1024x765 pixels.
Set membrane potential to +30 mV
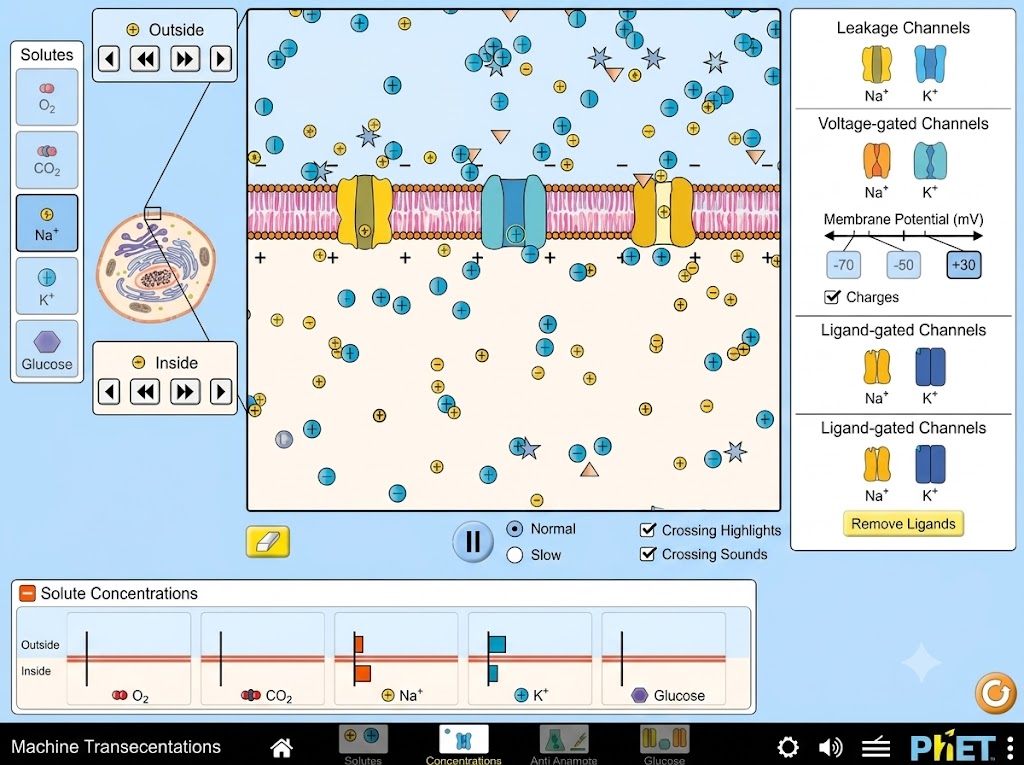[963, 265]
